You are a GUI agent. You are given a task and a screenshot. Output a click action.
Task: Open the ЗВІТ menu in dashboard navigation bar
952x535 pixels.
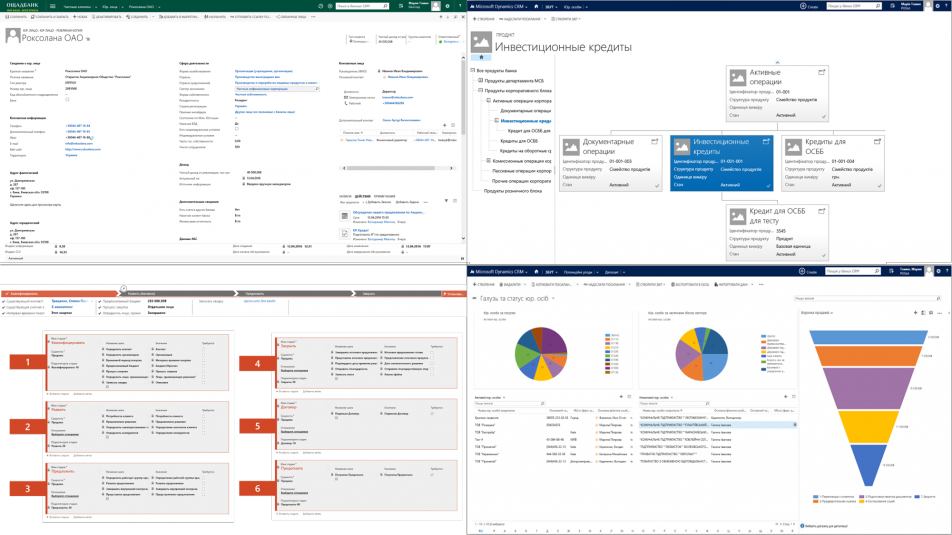click(x=549, y=271)
